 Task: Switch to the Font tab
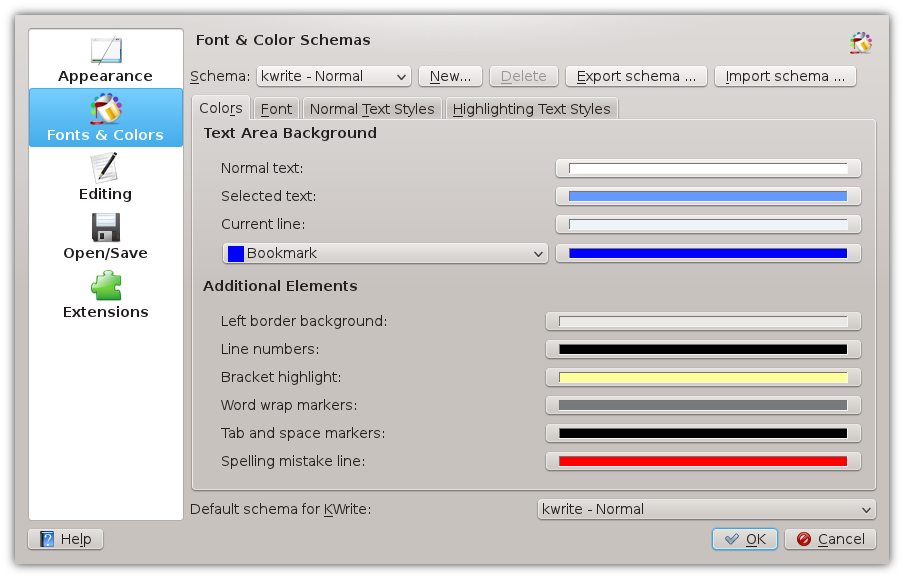(x=276, y=109)
